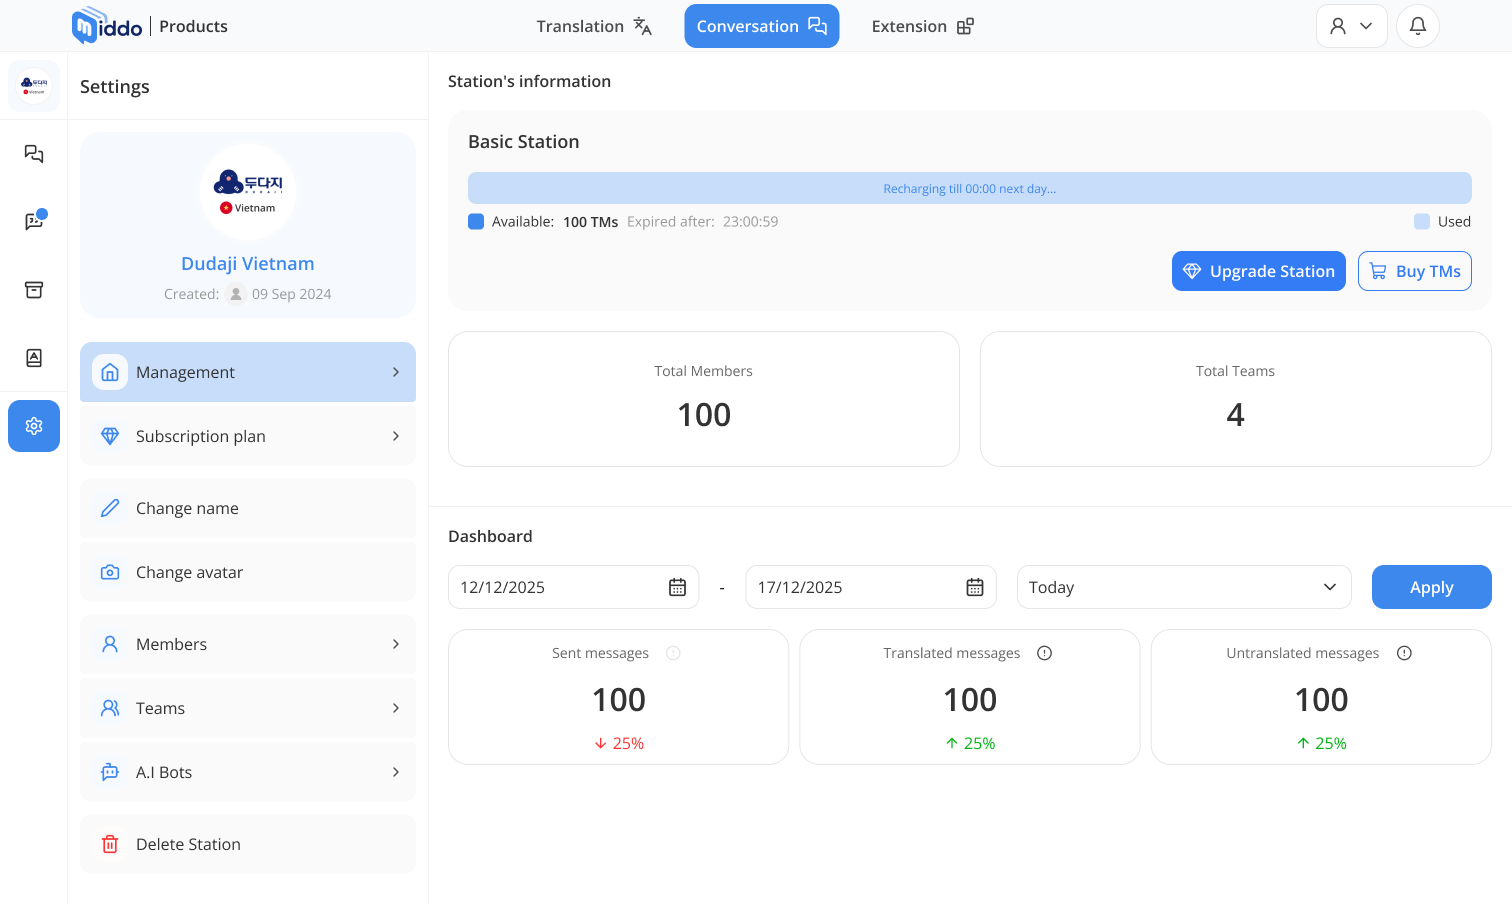Switch to the Translation tab
The width and height of the screenshot is (1512, 904).
tap(593, 25)
